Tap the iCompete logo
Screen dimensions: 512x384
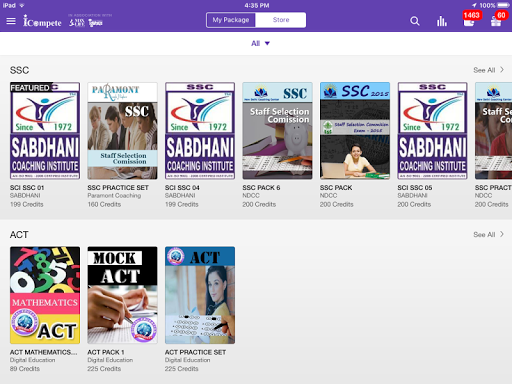tap(42, 21)
